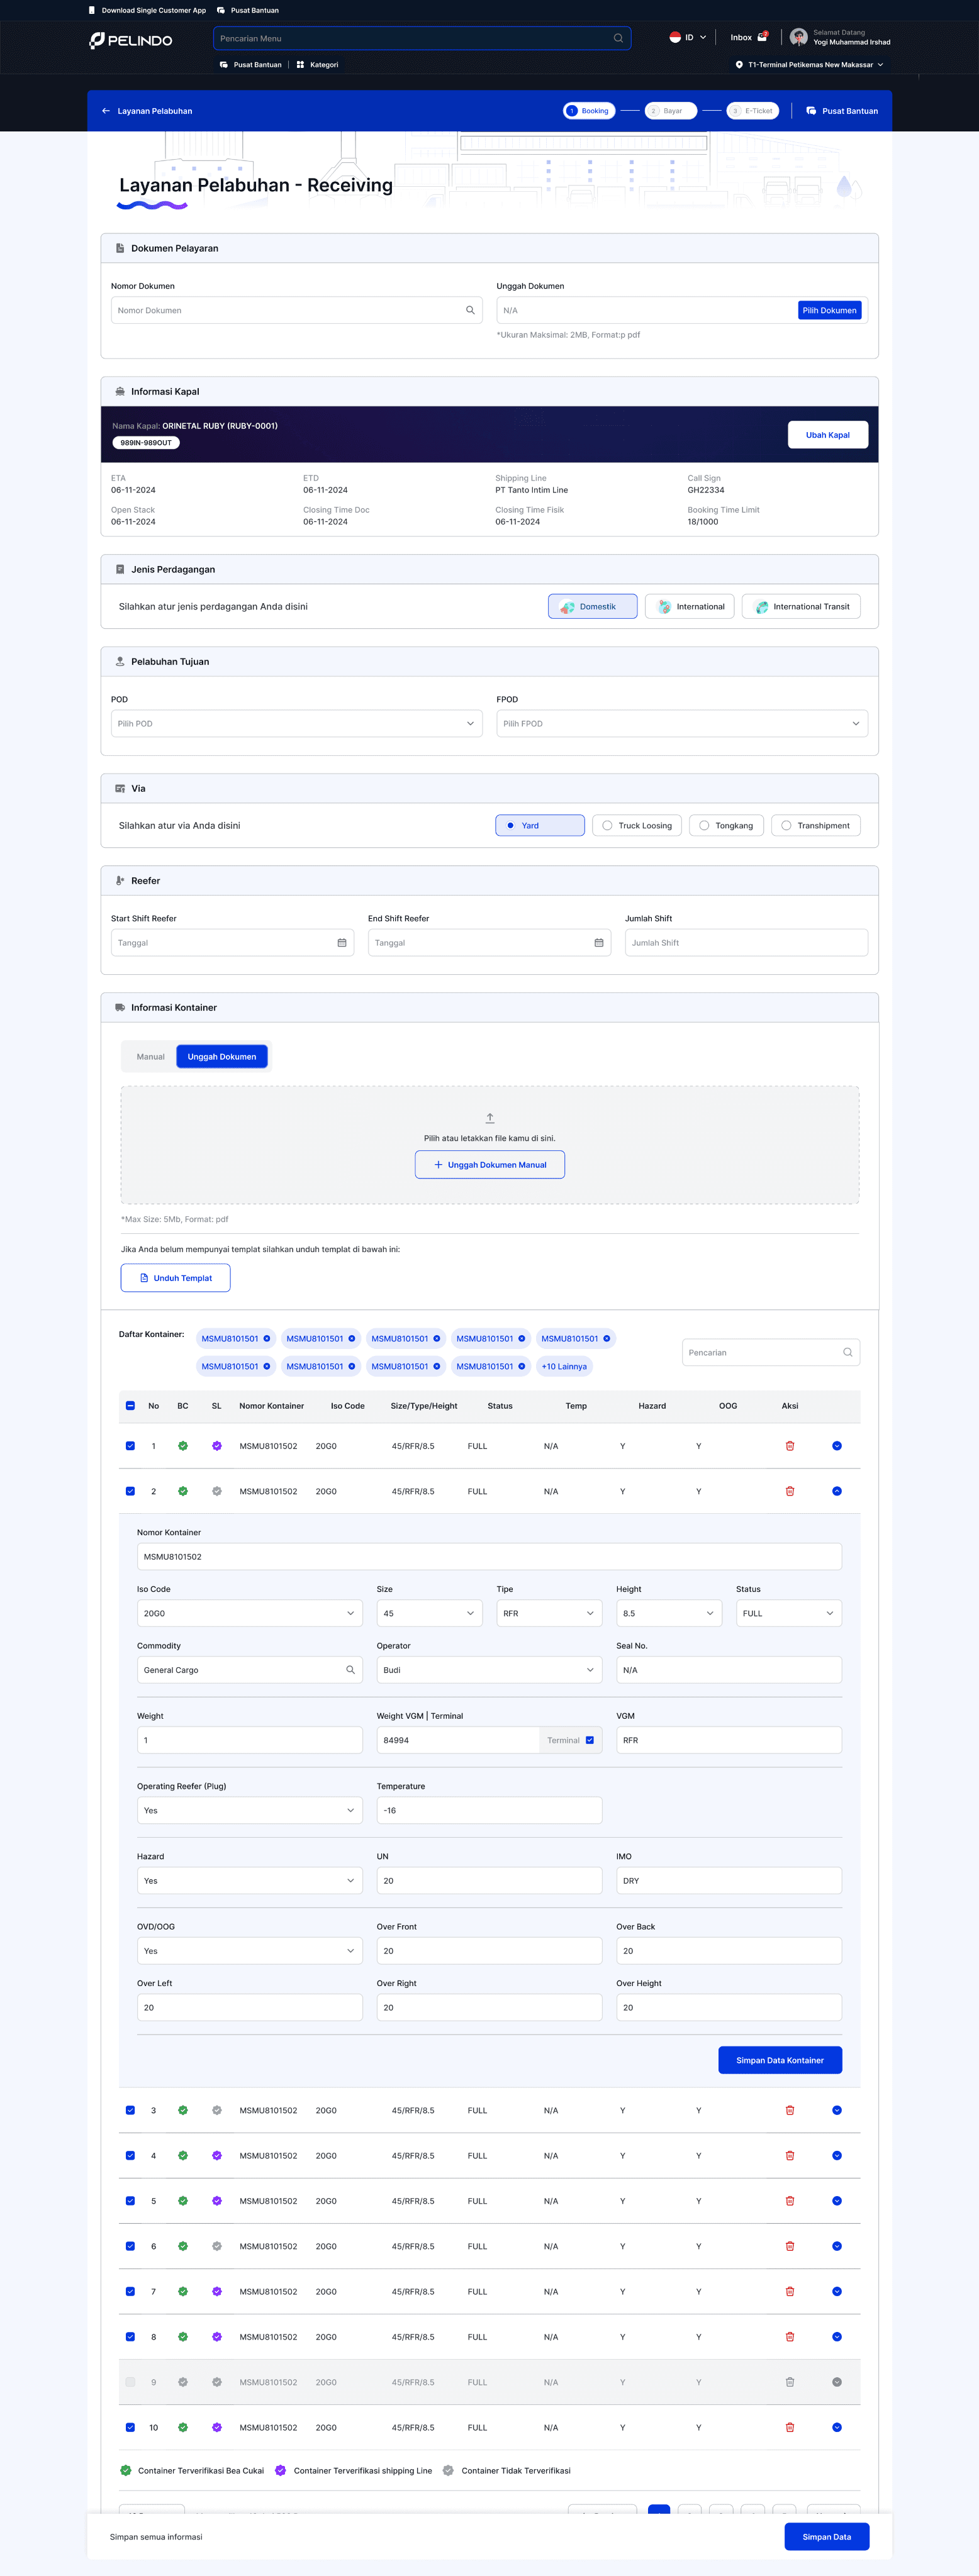
Task: Click grey Container Tidak Terverifikasi legend icon
Action: tap(449, 2471)
